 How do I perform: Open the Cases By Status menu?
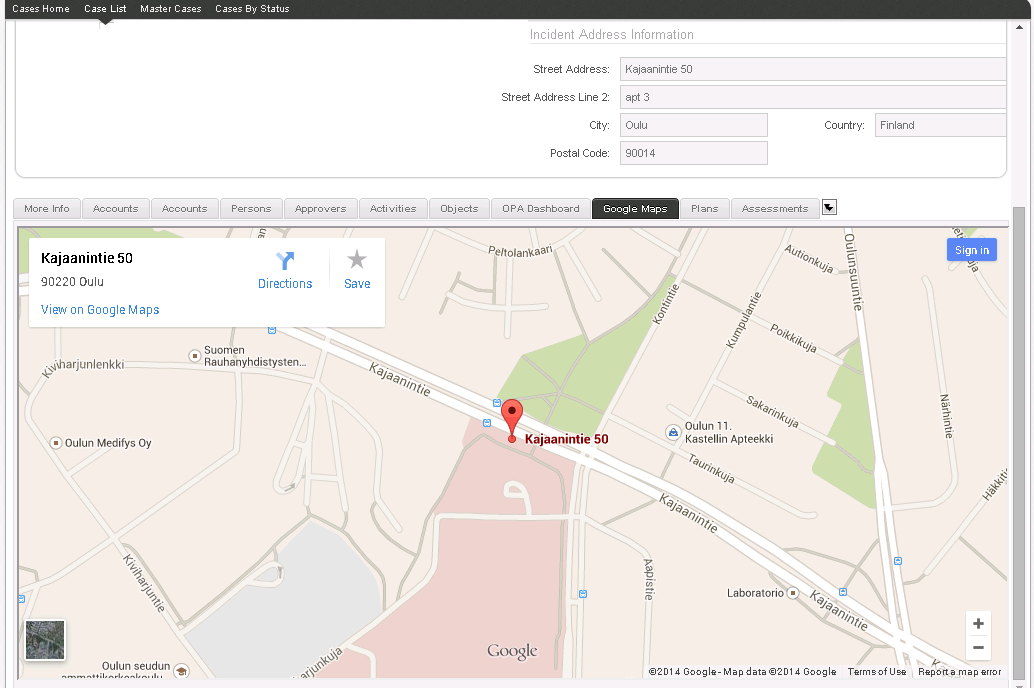[x=250, y=8]
